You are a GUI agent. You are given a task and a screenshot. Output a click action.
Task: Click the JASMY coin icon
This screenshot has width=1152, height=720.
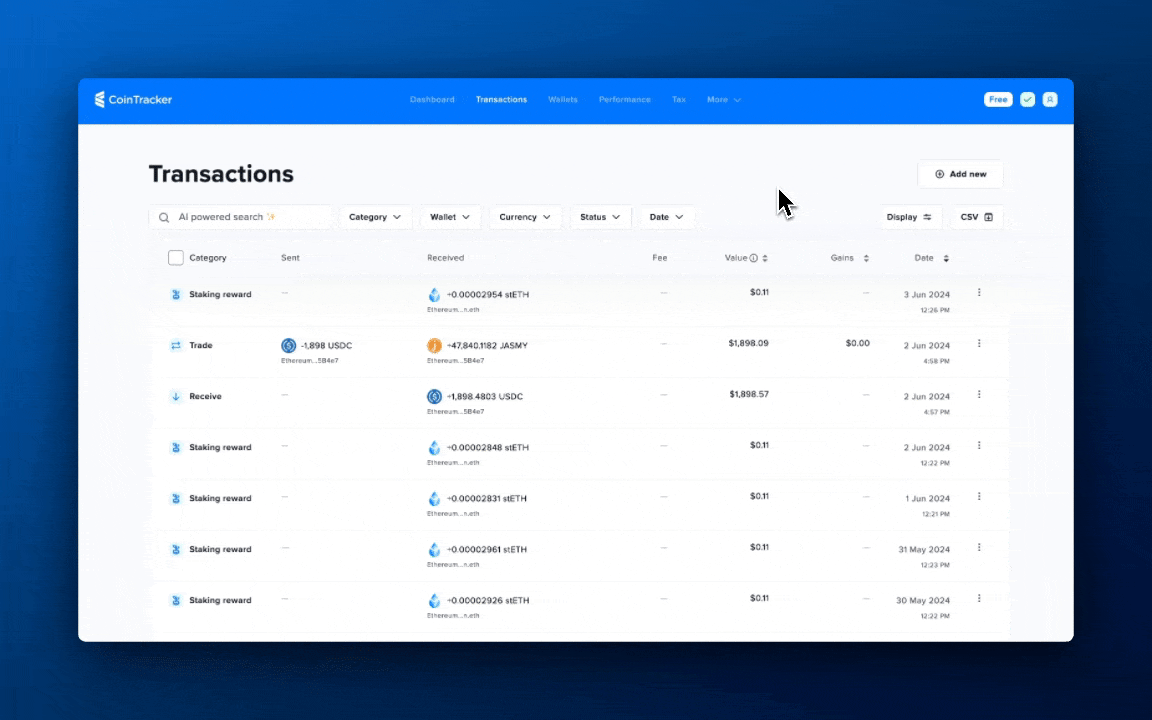tap(434, 345)
